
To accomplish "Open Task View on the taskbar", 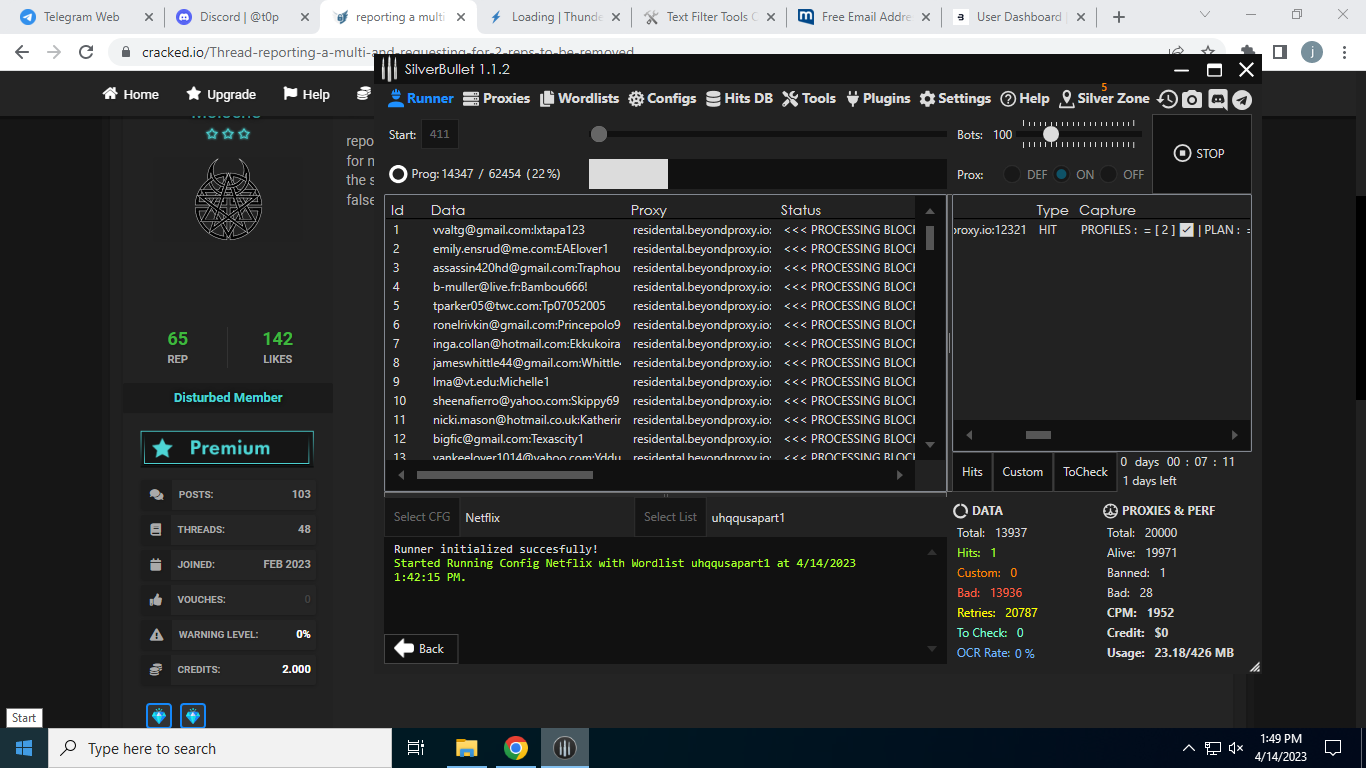I will [416, 748].
